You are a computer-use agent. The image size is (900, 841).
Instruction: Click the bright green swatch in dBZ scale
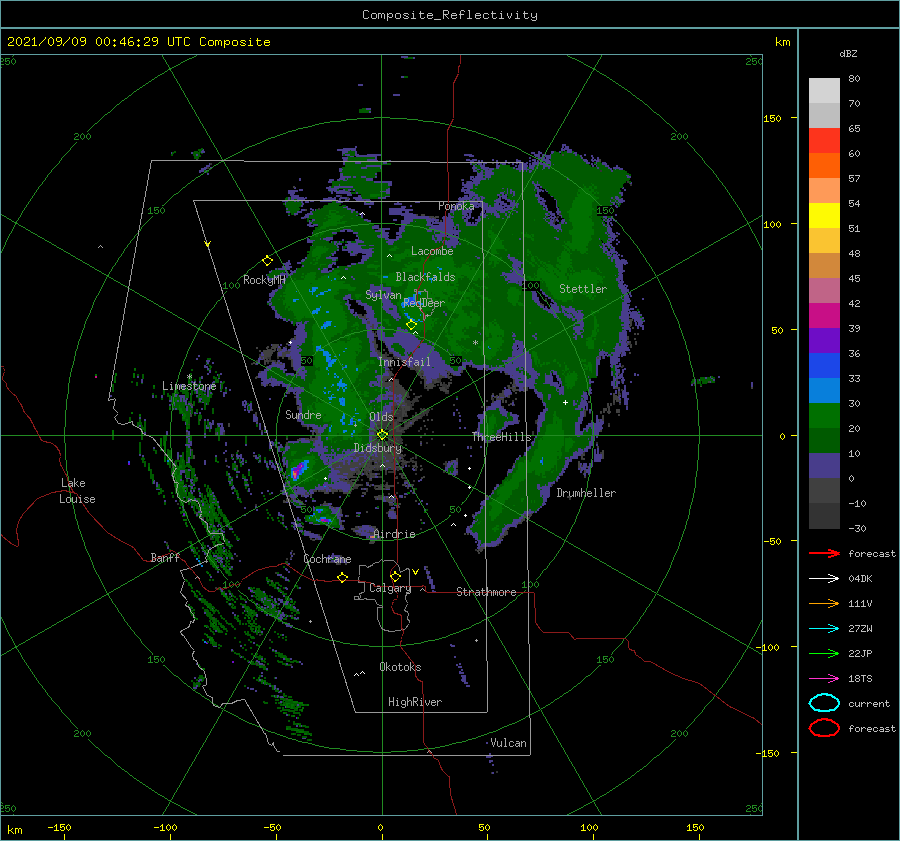tap(824, 416)
